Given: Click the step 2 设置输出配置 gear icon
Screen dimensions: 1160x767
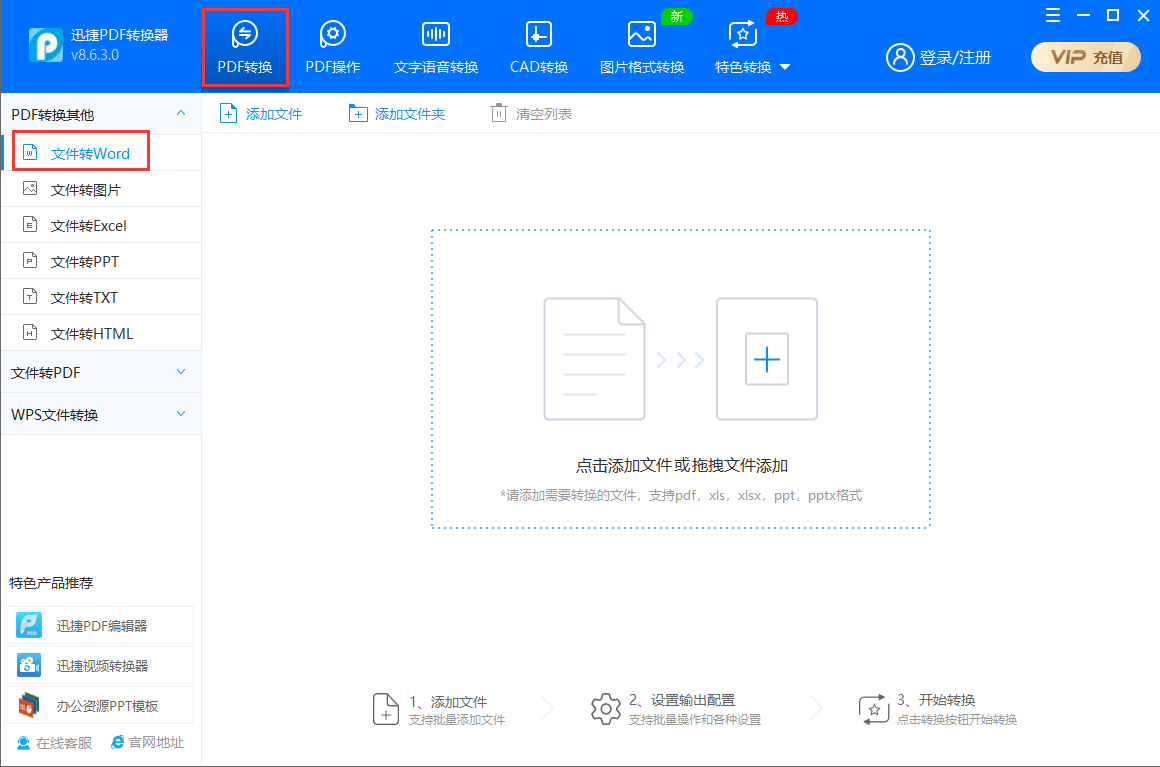Looking at the screenshot, I should pyautogui.click(x=605, y=709).
